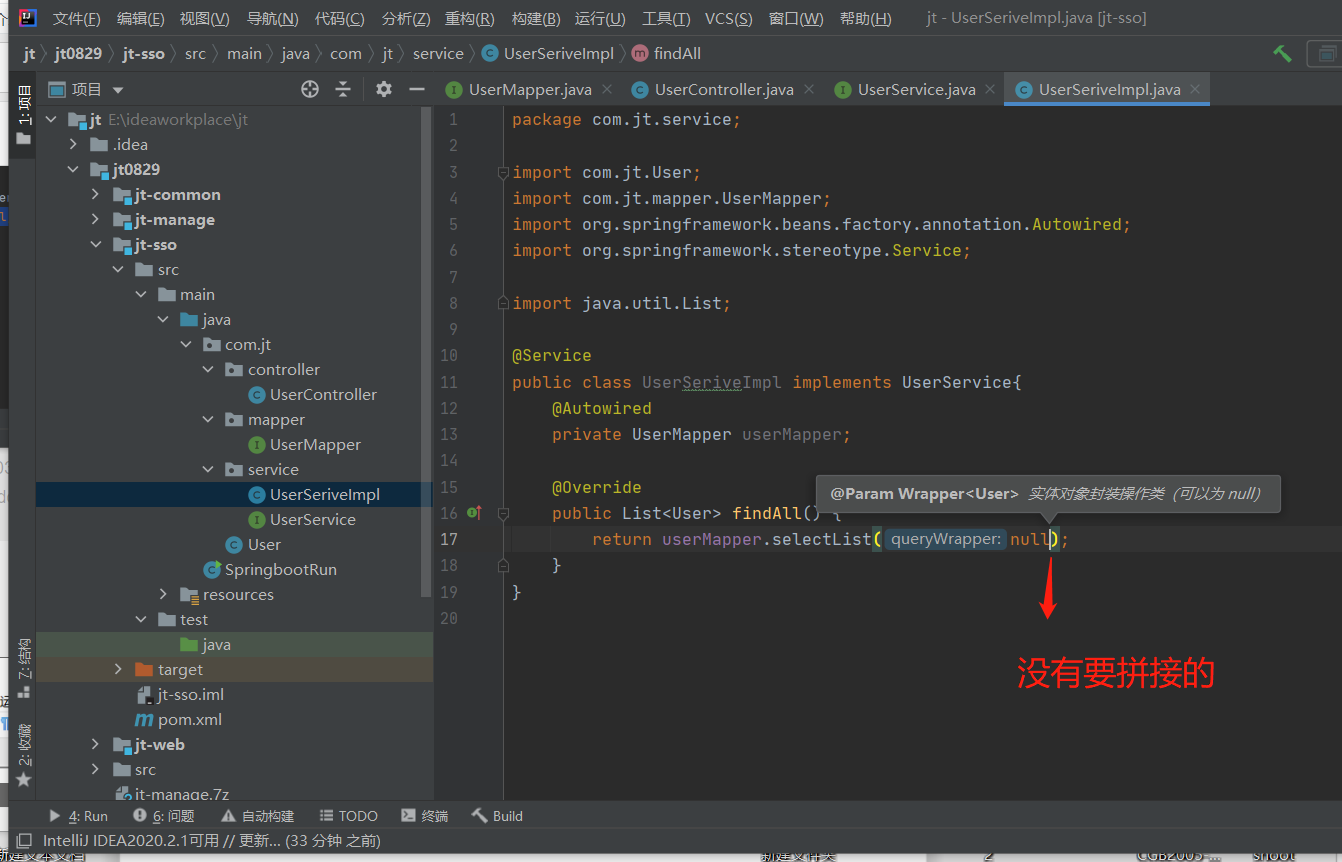The image size is (1342, 862).
Task: Click the IDEA 2020.2.1 update notification in status bar
Action: point(211,841)
